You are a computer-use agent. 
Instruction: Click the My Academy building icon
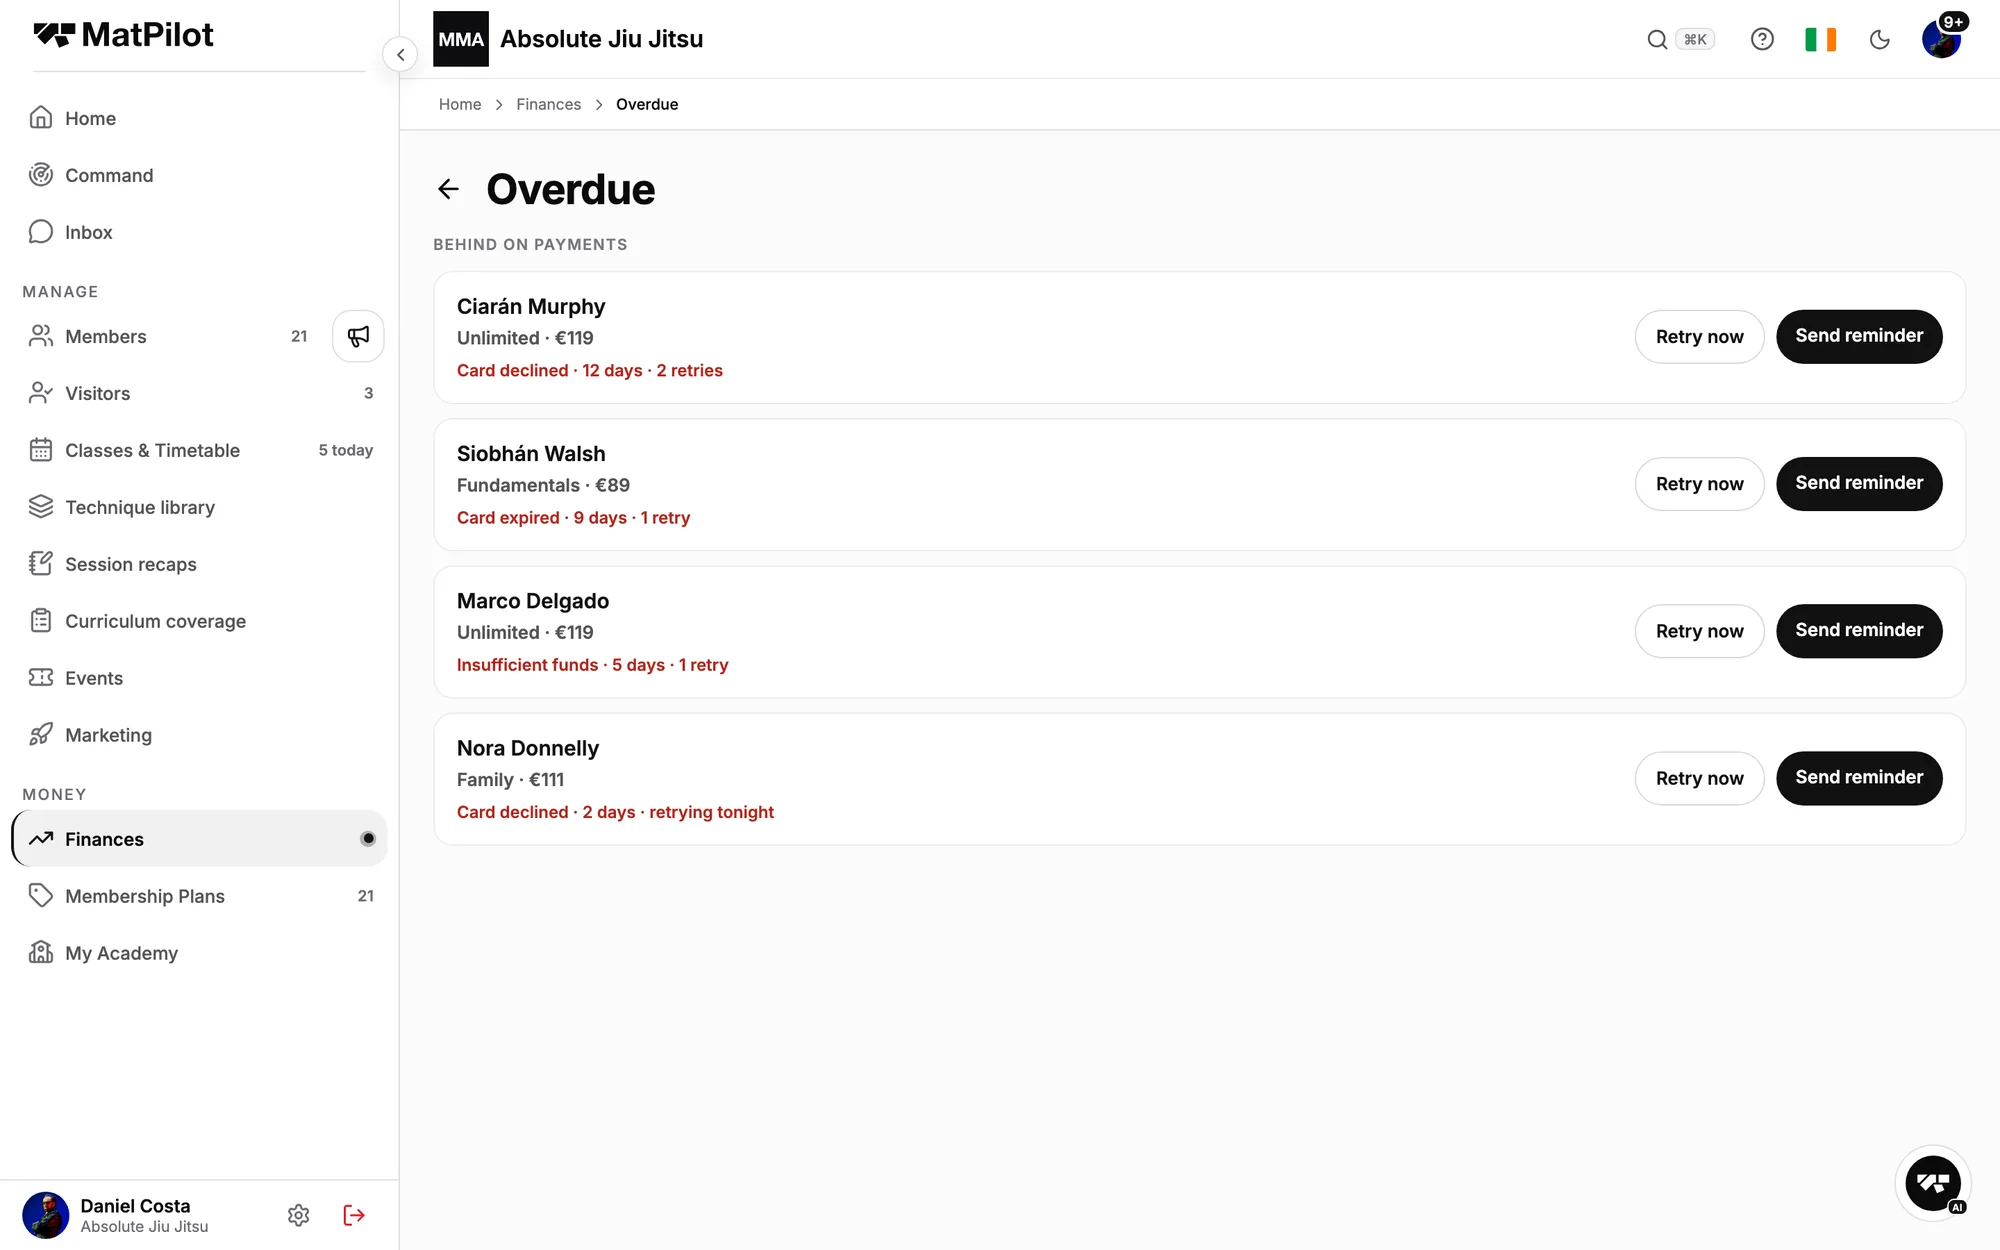pos(41,953)
